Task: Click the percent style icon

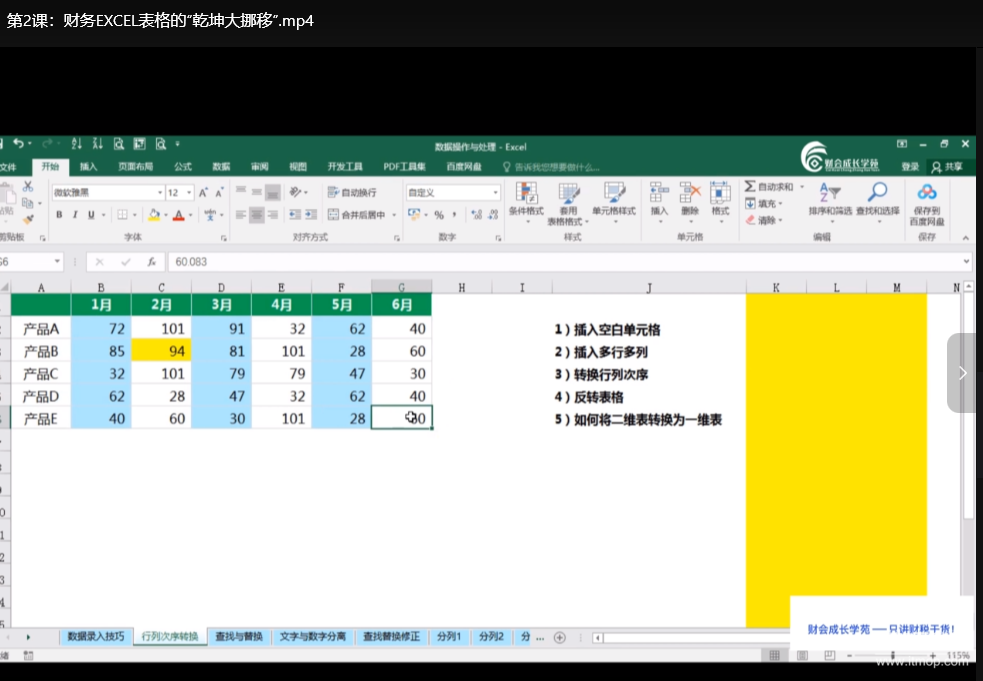Action: click(x=439, y=214)
